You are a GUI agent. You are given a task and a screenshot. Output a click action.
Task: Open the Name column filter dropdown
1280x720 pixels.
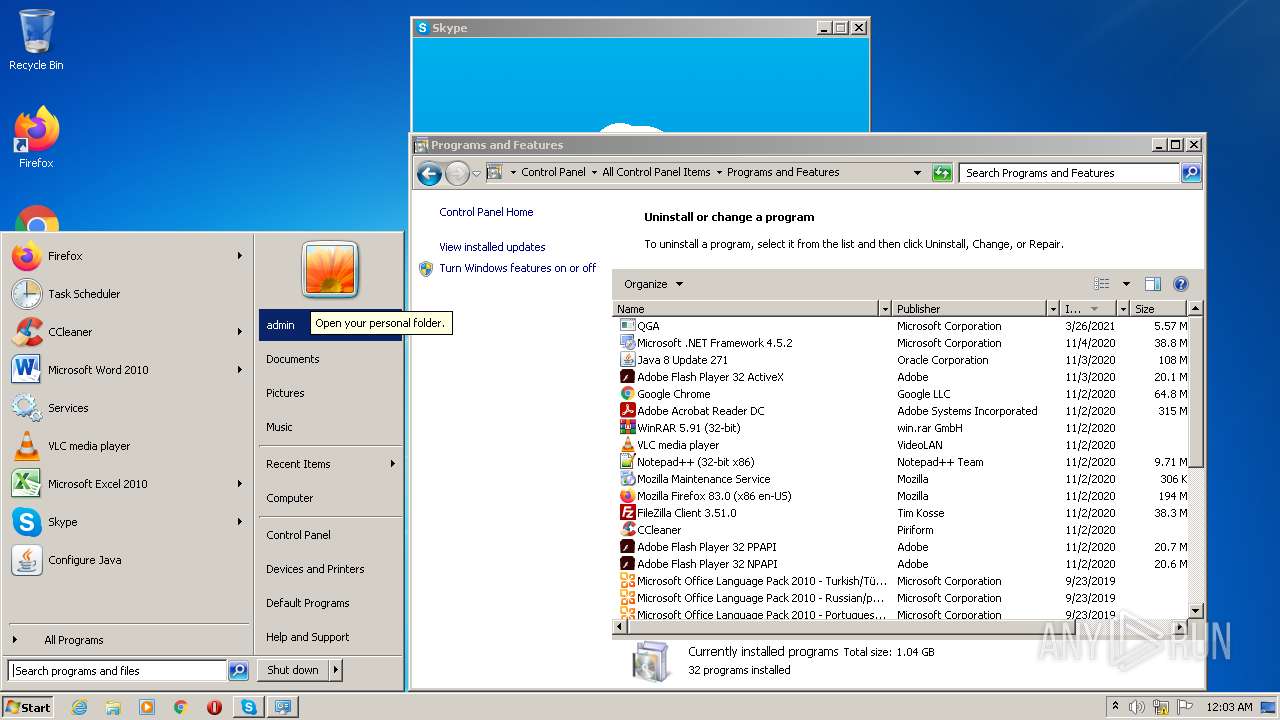click(884, 309)
